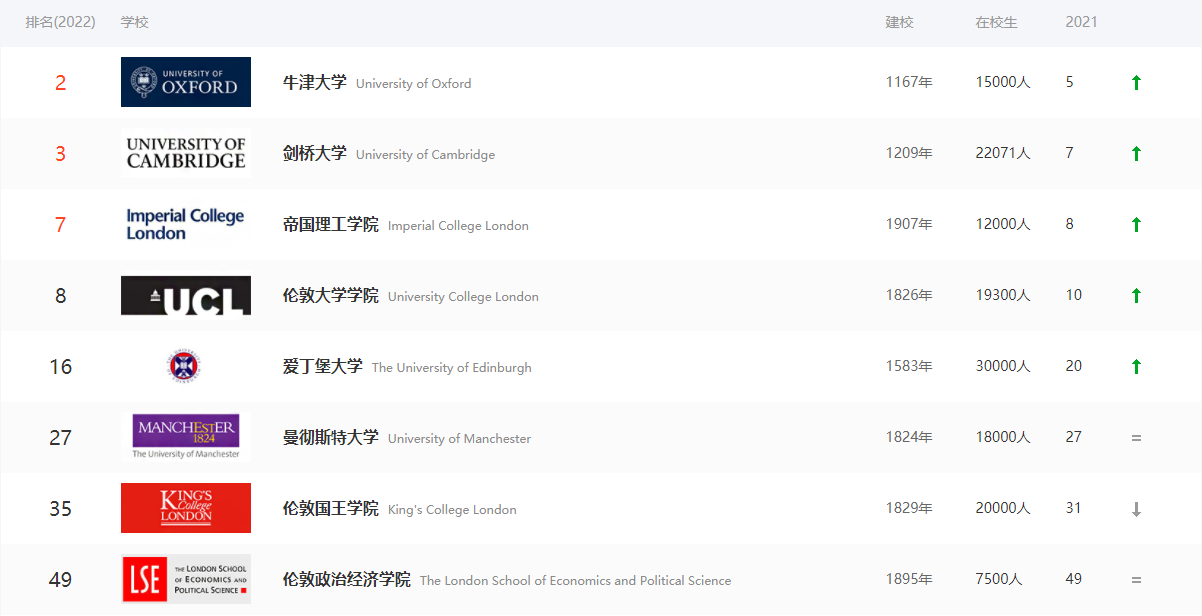Select the 学校 column header

136,21
